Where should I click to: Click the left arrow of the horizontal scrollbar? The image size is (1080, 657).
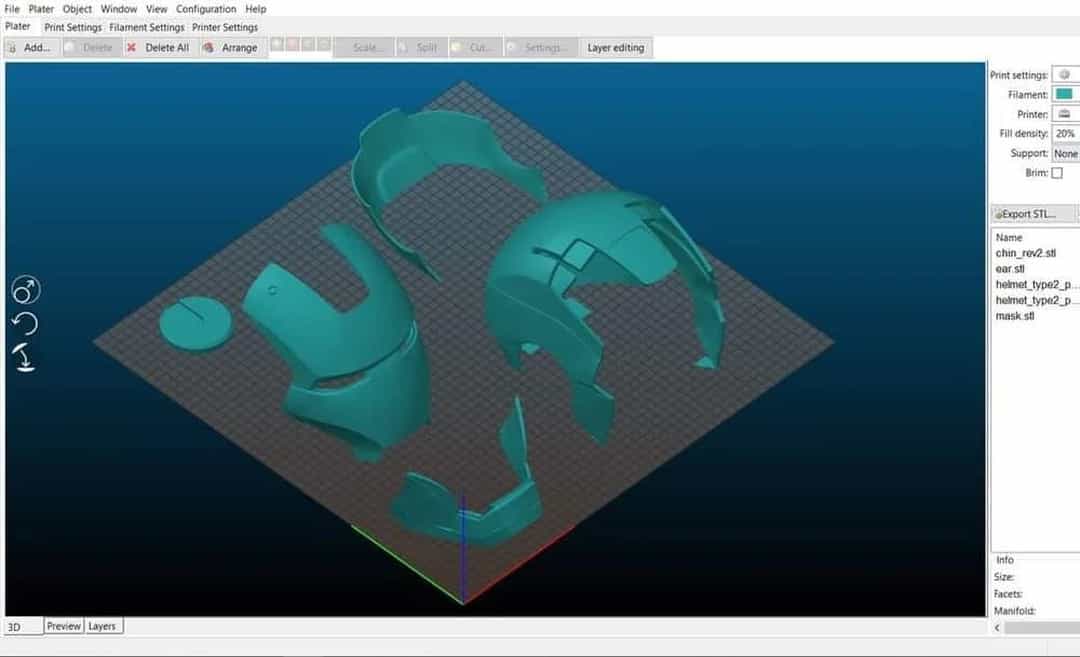click(997, 627)
